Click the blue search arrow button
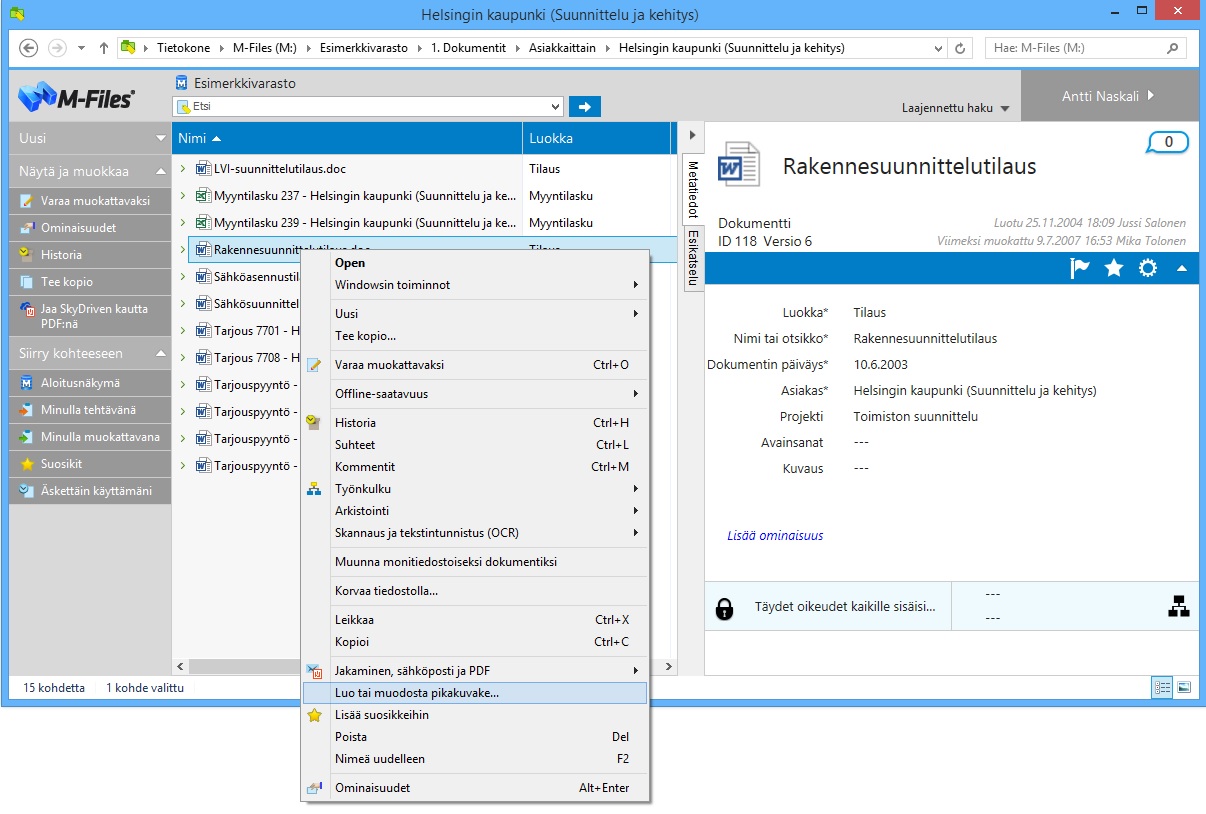The image size is (1206, 814). (x=584, y=106)
